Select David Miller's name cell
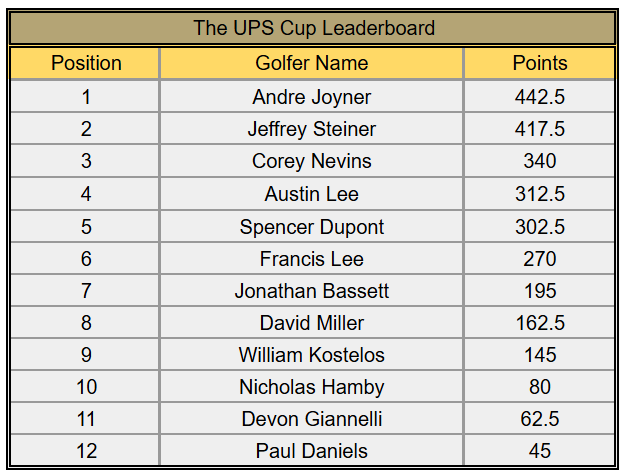 311,323
